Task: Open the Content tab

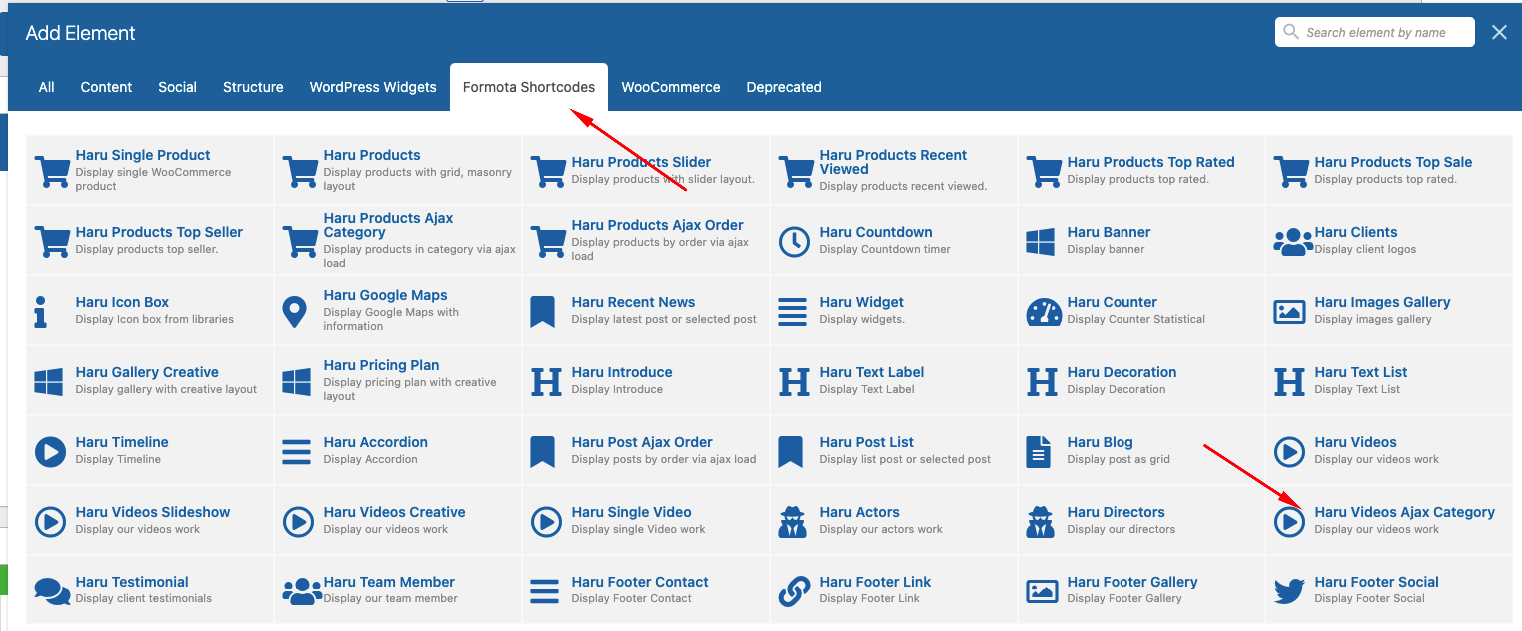Action: point(106,87)
